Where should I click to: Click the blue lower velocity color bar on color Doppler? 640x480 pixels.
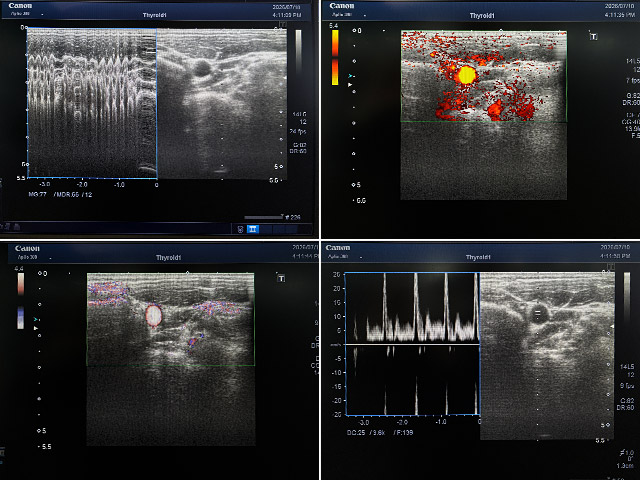[x=20, y=318]
